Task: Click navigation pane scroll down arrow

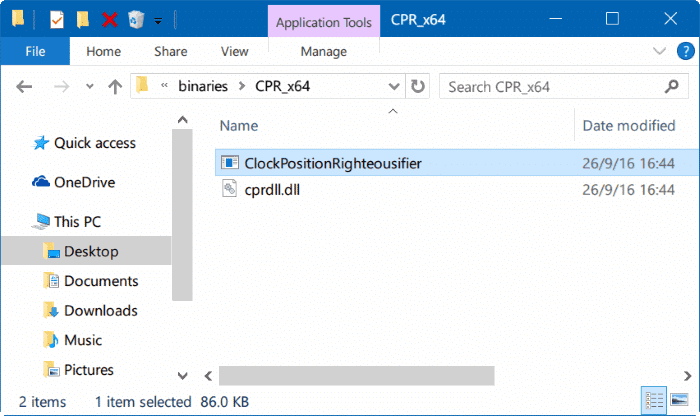Action: click(x=182, y=376)
